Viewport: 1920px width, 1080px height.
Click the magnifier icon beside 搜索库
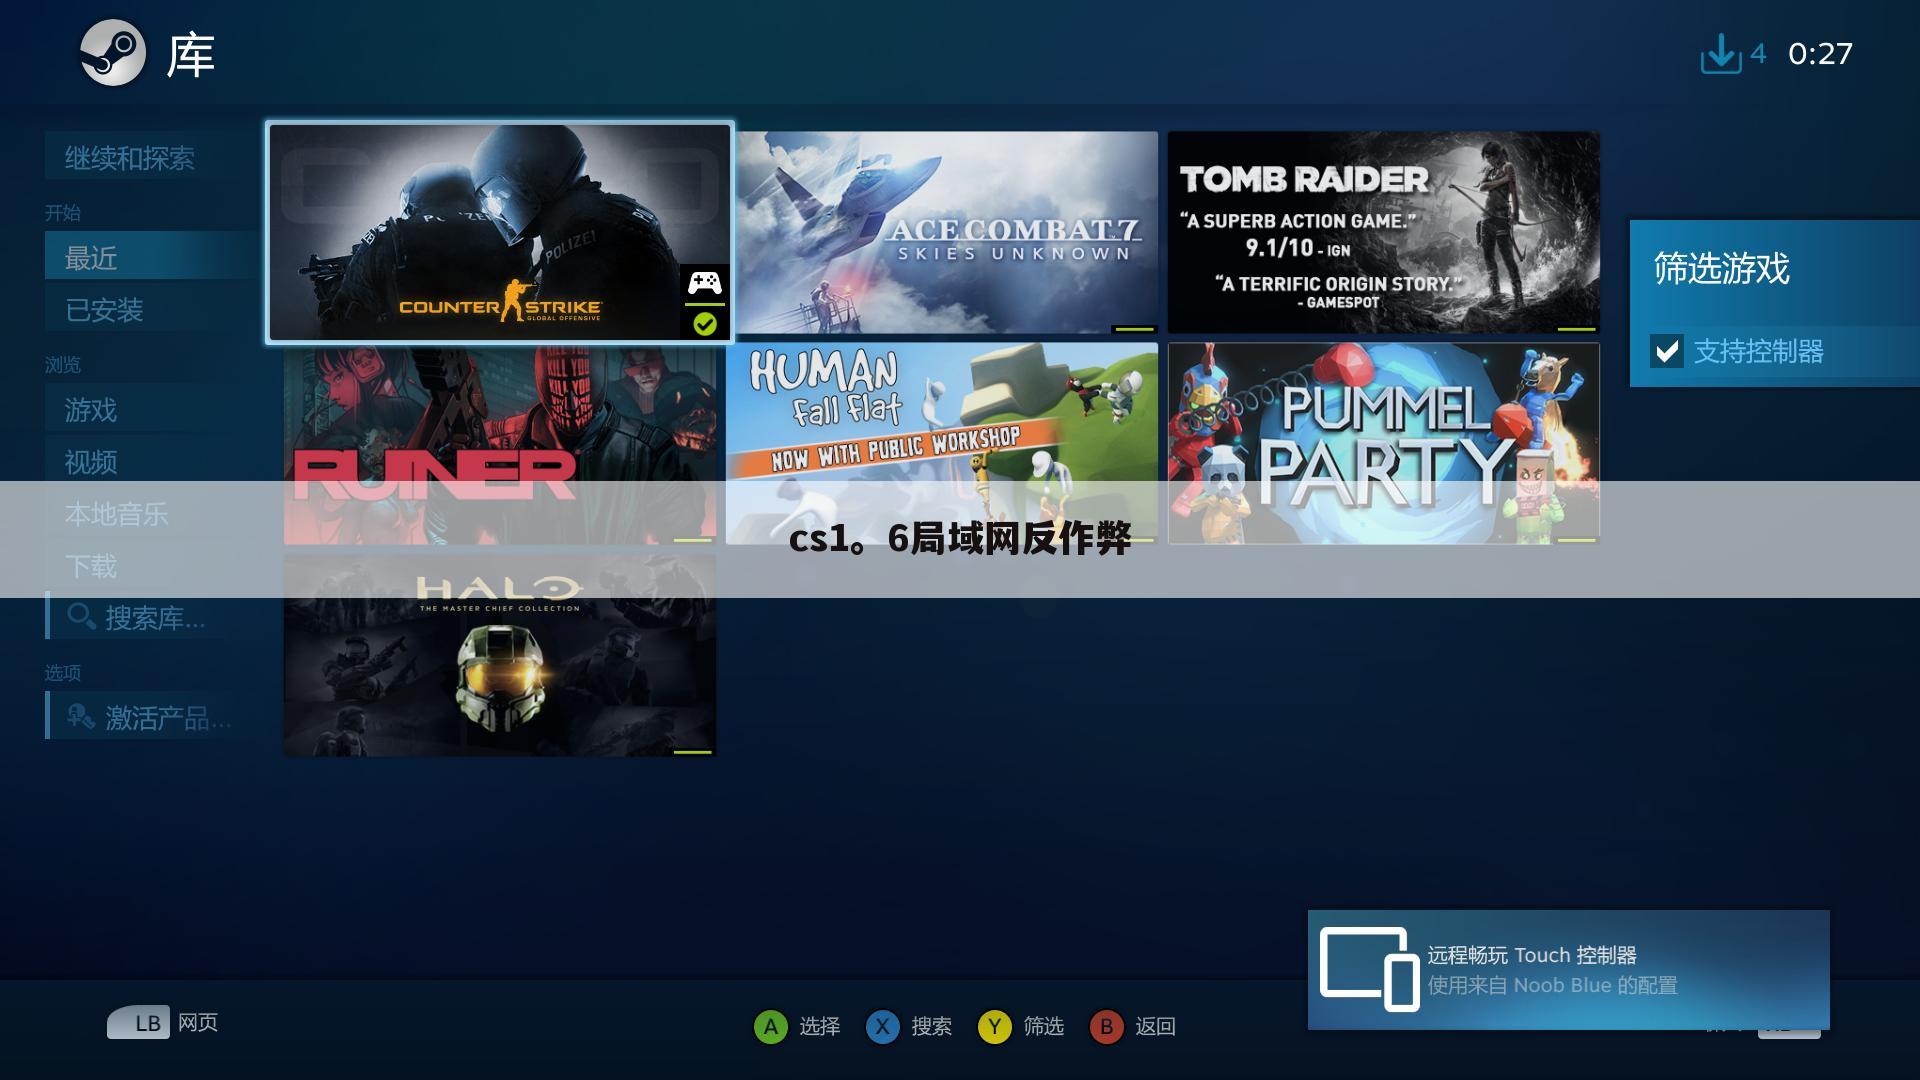tap(81, 616)
